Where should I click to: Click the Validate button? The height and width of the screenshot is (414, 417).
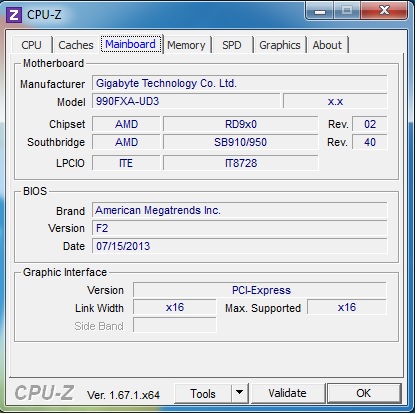point(287,394)
